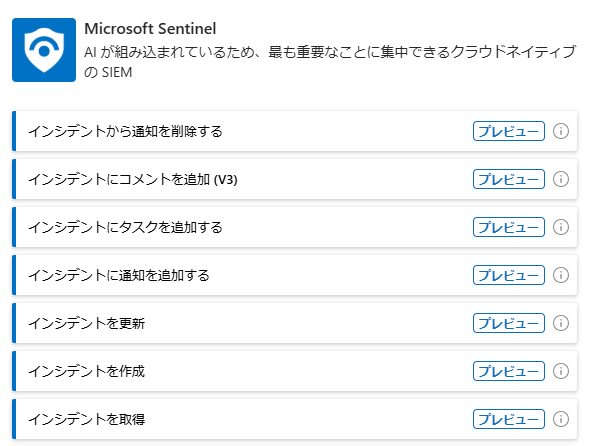
Task: View info icon for インシデントを作成
Action: (x=561, y=371)
